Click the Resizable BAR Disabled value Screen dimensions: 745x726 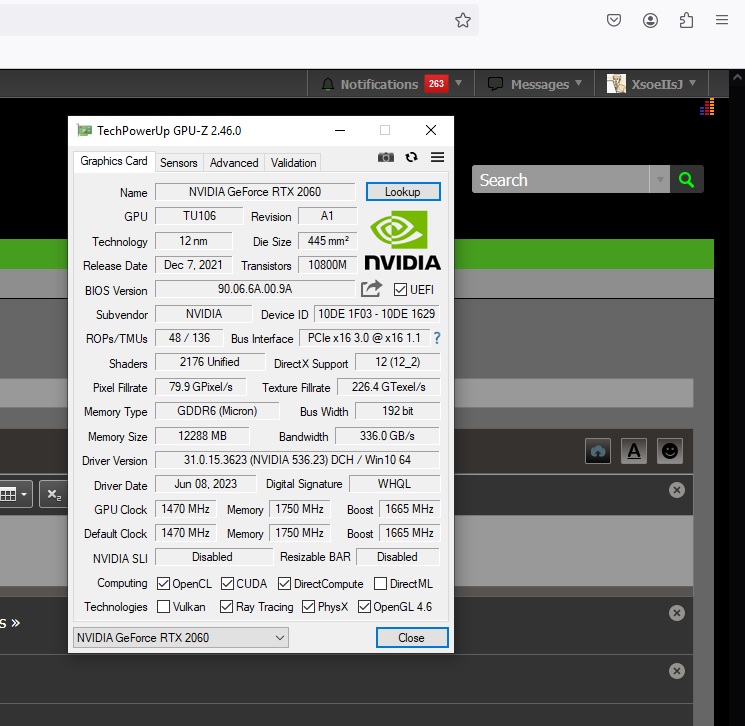[x=397, y=557]
